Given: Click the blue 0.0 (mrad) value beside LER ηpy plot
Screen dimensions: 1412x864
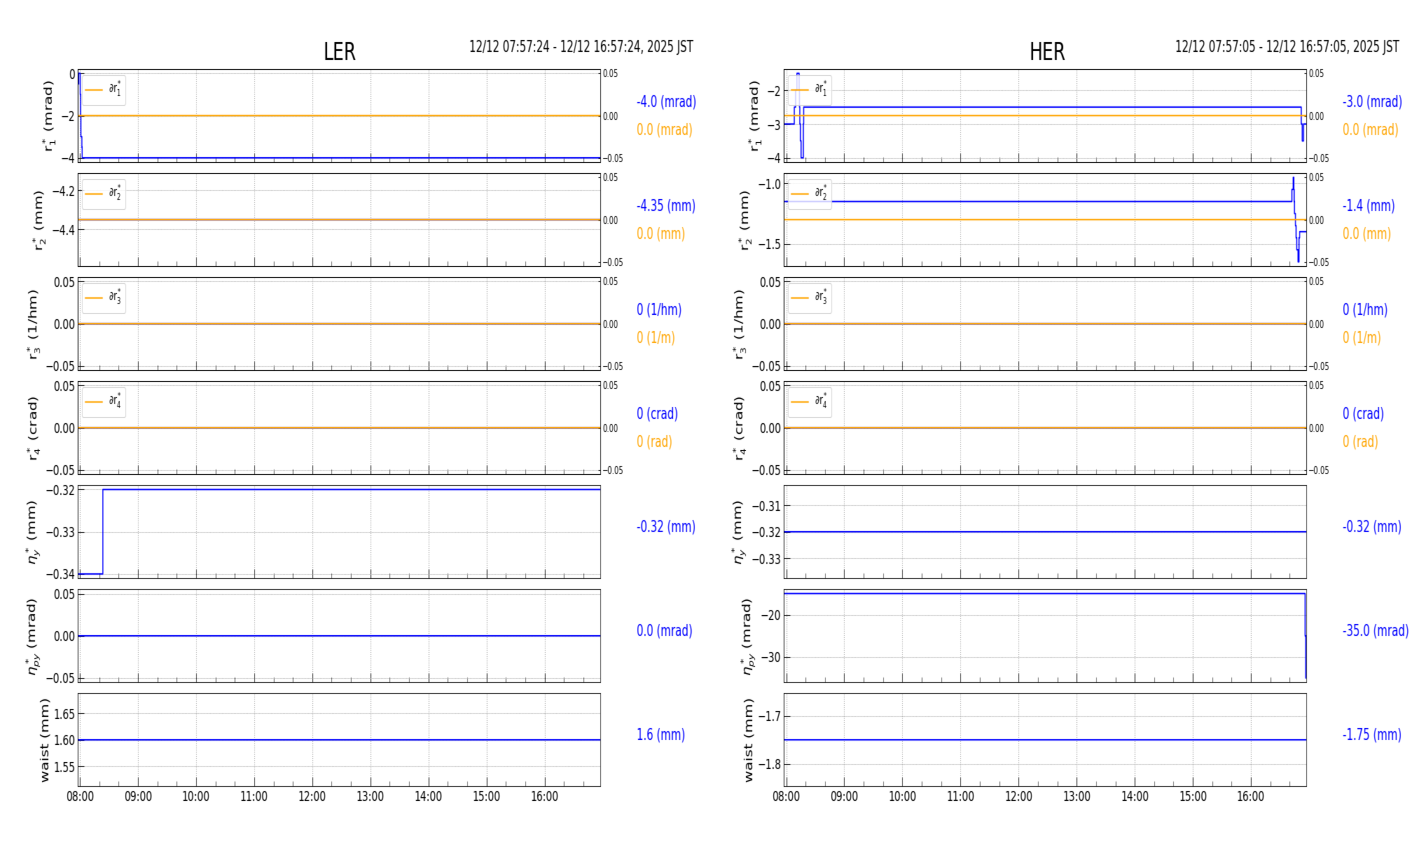Looking at the screenshot, I should point(664,631).
